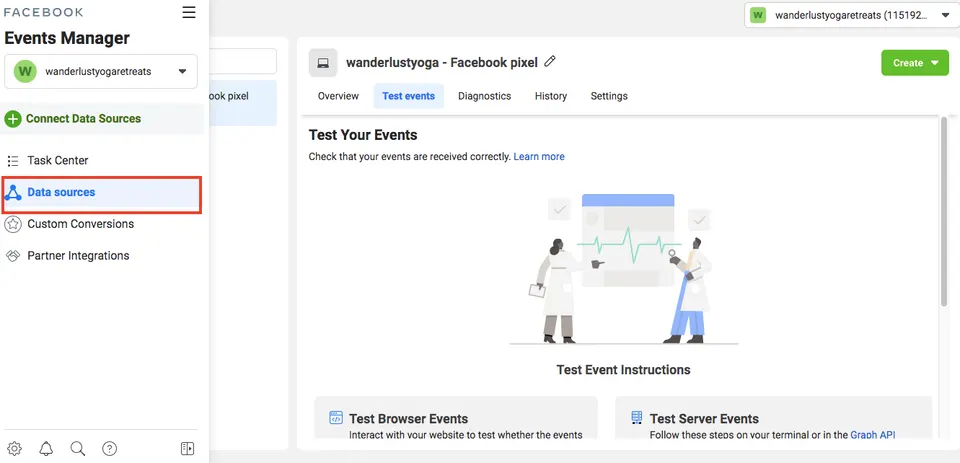Open notifications bell icon
This screenshot has height=463, width=960.
46,448
